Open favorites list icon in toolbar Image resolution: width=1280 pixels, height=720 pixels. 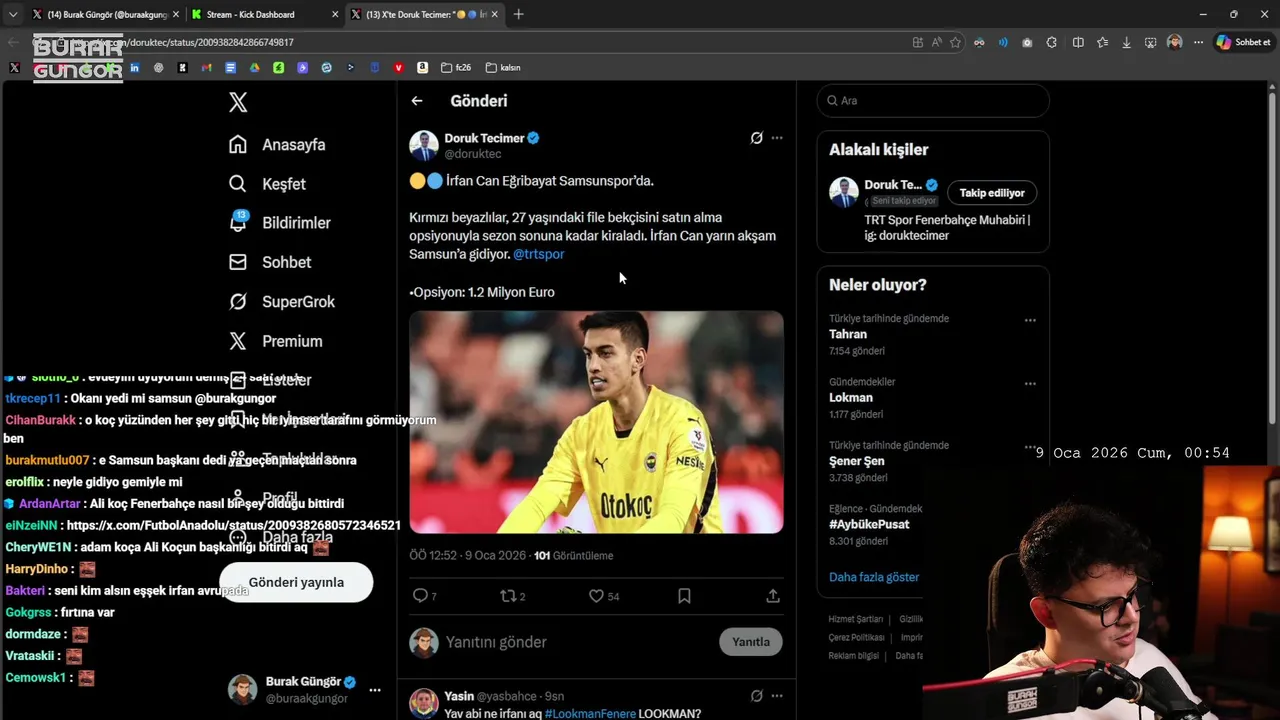click(1102, 42)
